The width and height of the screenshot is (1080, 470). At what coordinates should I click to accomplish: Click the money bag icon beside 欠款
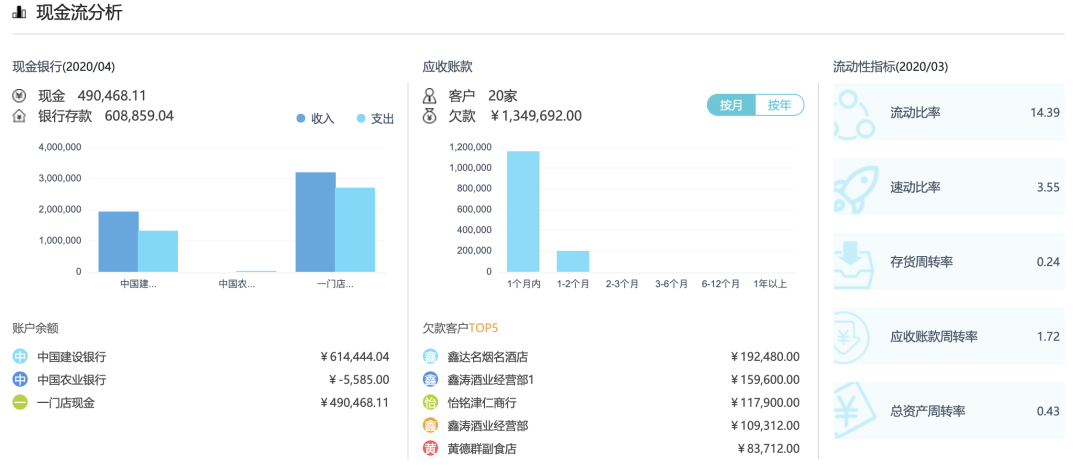tap(430, 116)
